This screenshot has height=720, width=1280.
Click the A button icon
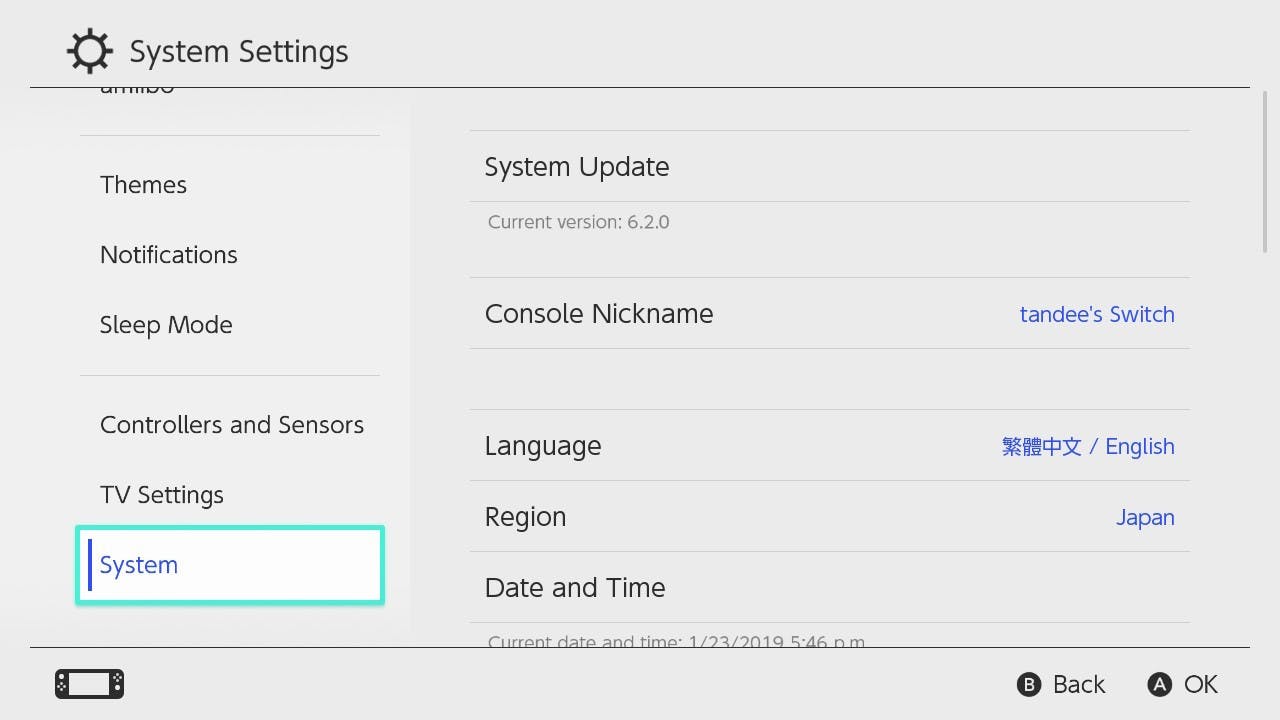coord(1159,684)
